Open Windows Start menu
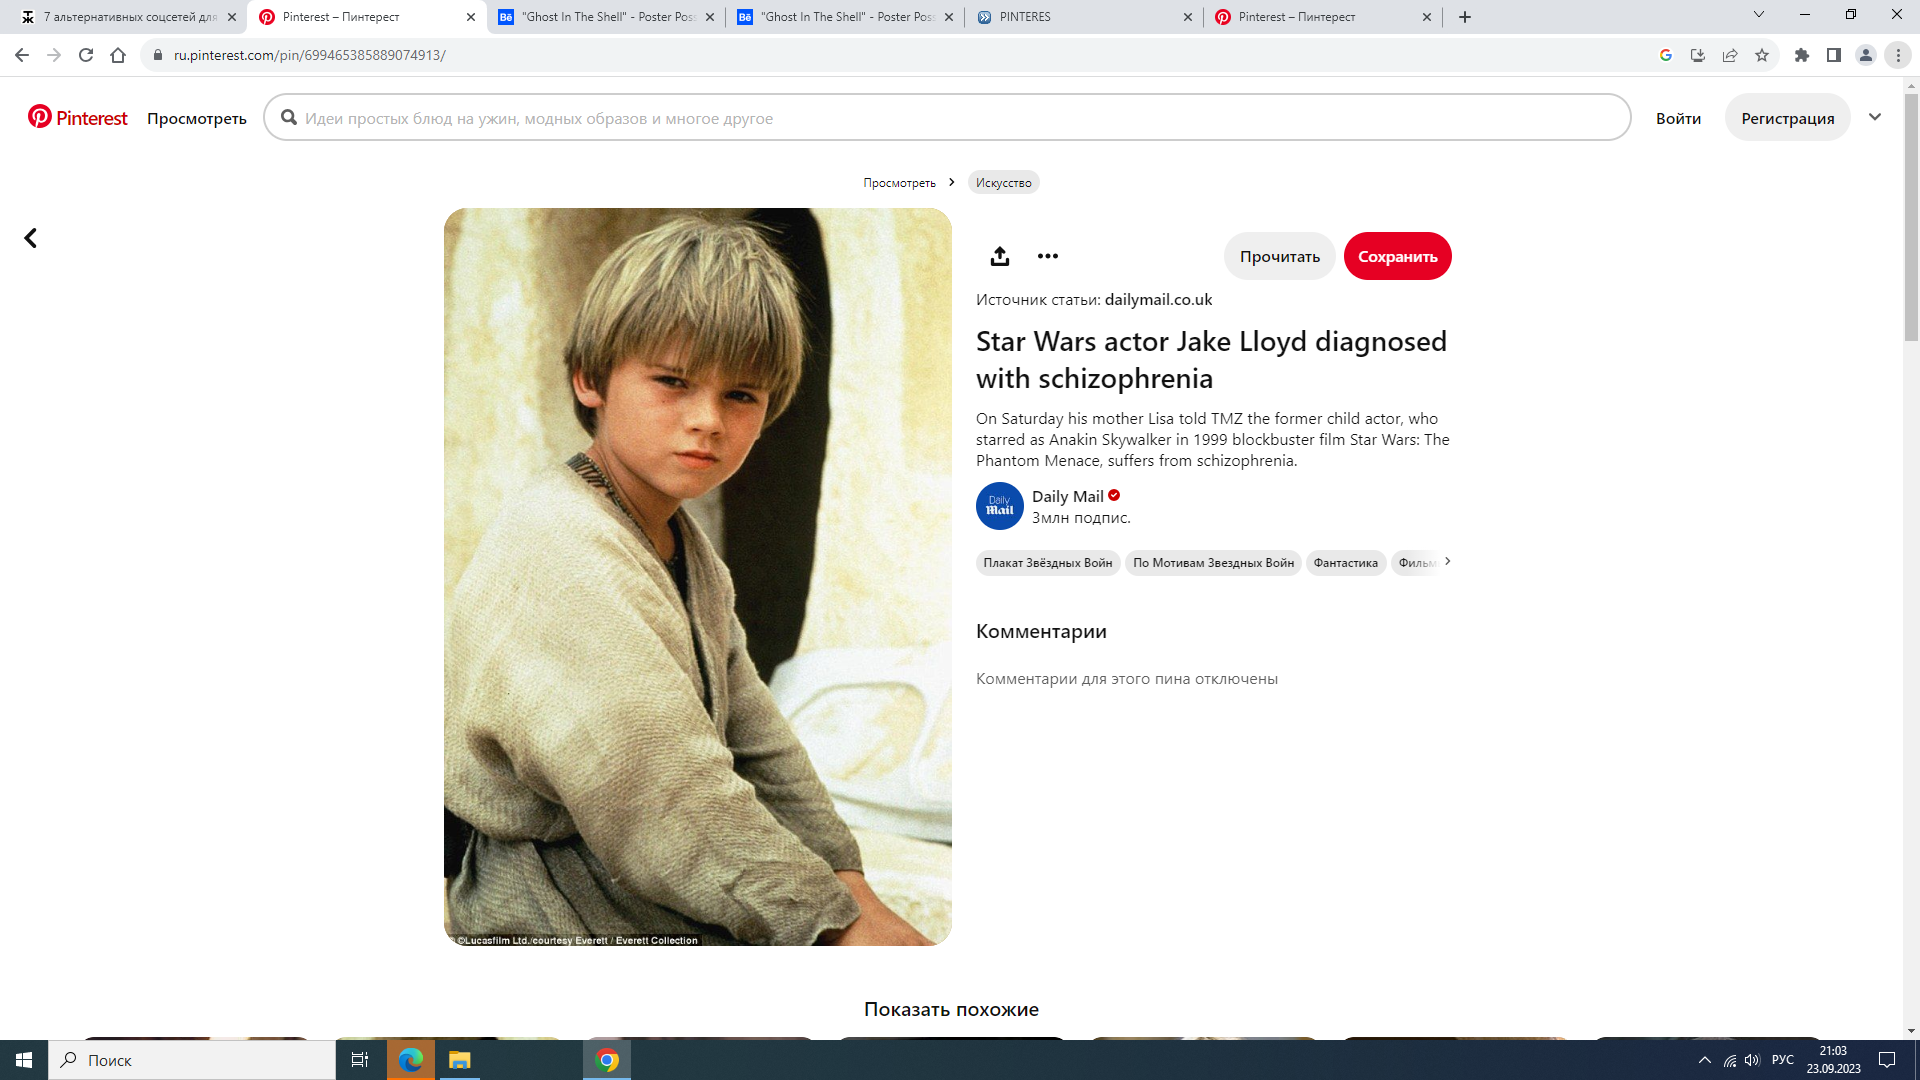Image resolution: width=1920 pixels, height=1080 pixels. 24,1060
